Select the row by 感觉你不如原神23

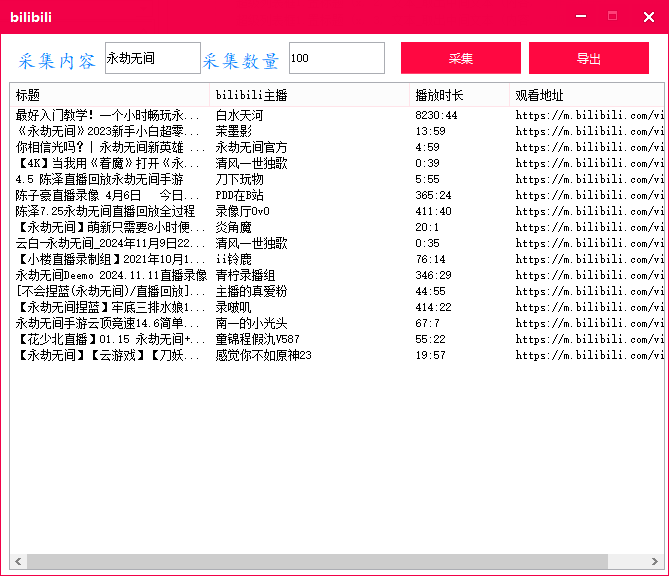click(x=264, y=356)
